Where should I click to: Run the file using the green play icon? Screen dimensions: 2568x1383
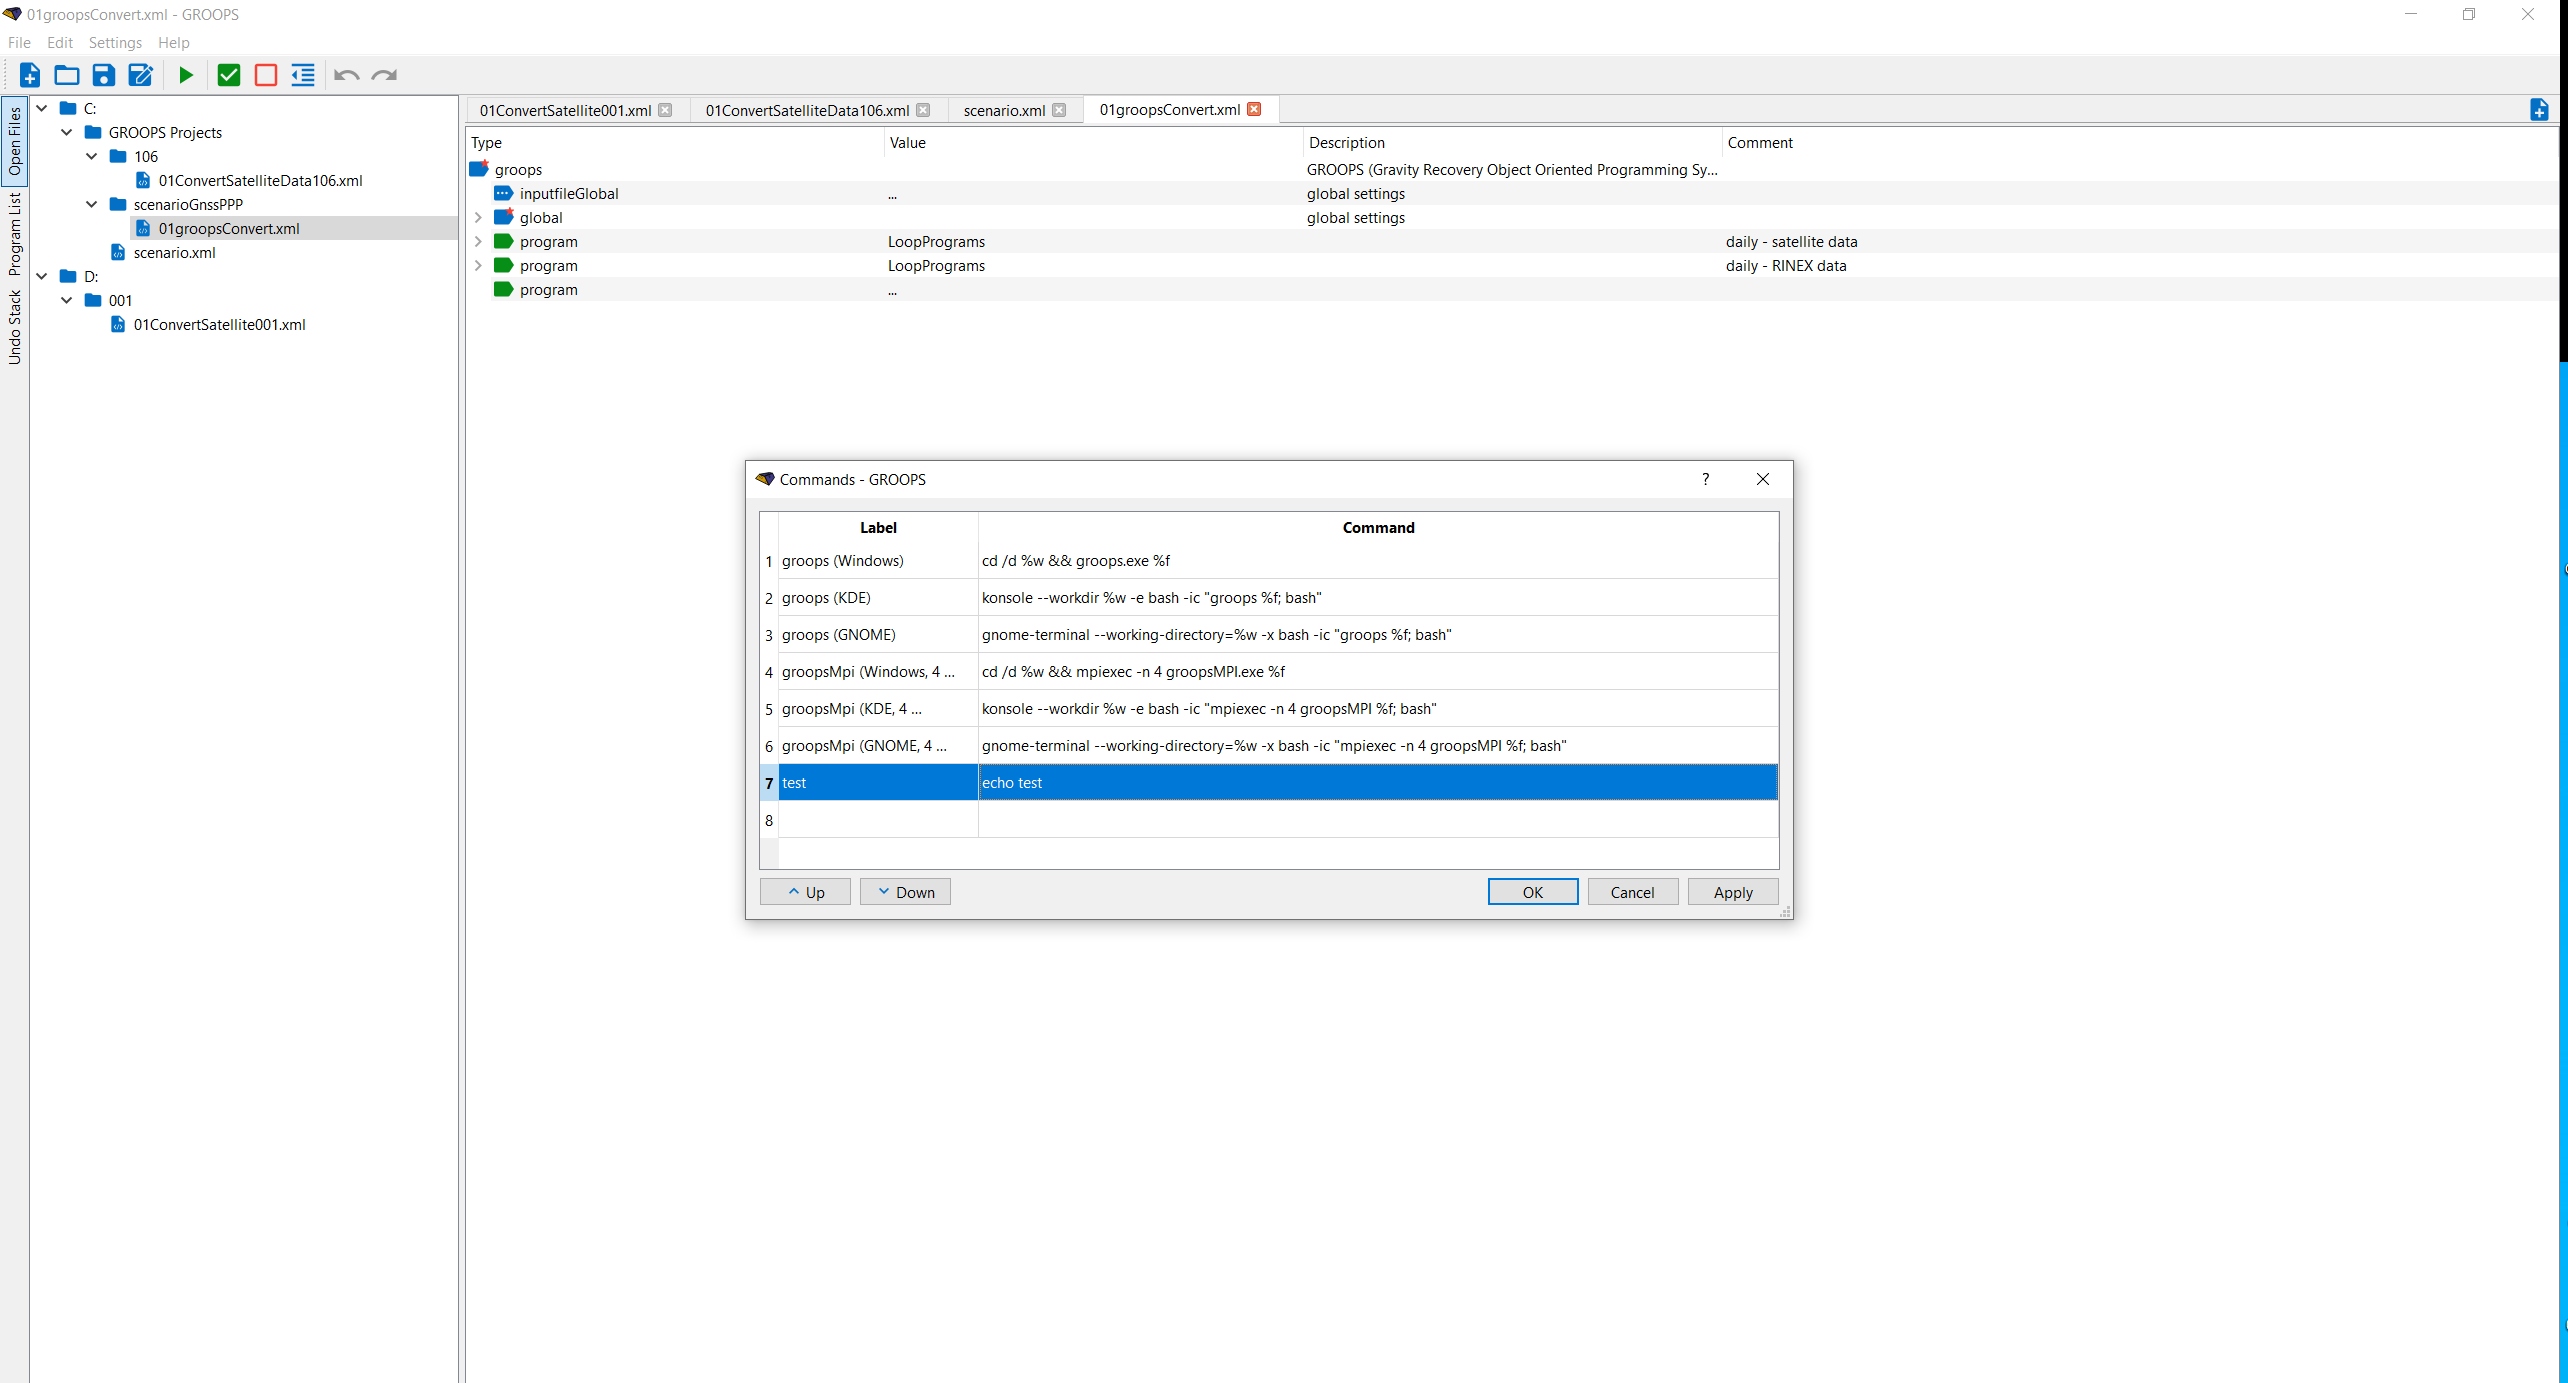coord(186,75)
